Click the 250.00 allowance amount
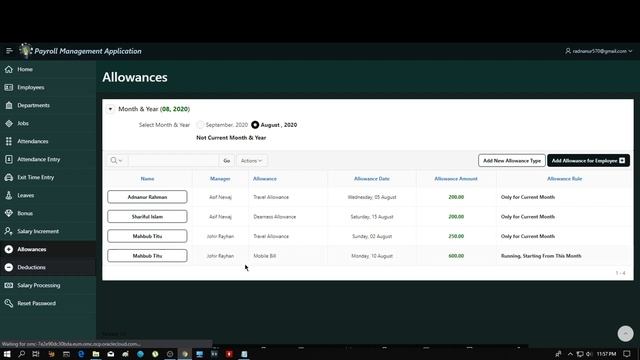Image resolution: width=640 pixels, height=360 pixels. [x=456, y=236]
